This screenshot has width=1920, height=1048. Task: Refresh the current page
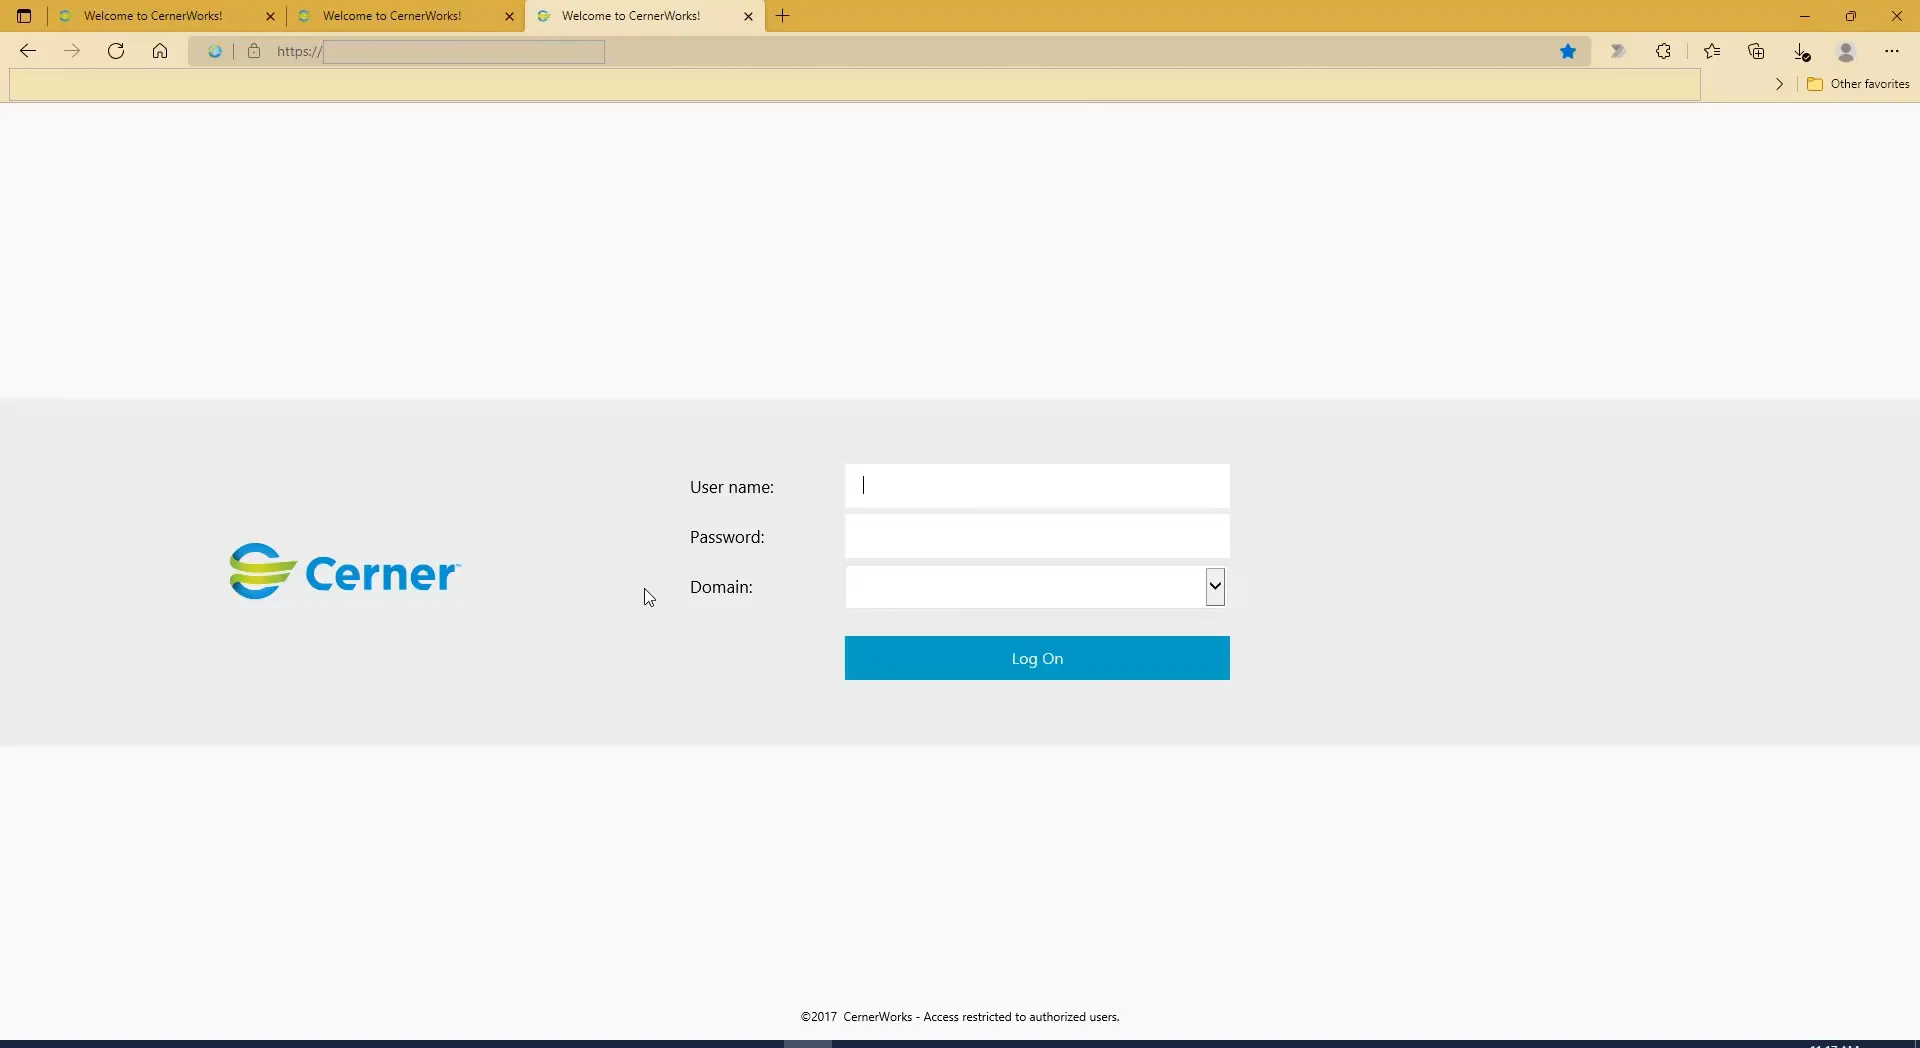tap(116, 51)
